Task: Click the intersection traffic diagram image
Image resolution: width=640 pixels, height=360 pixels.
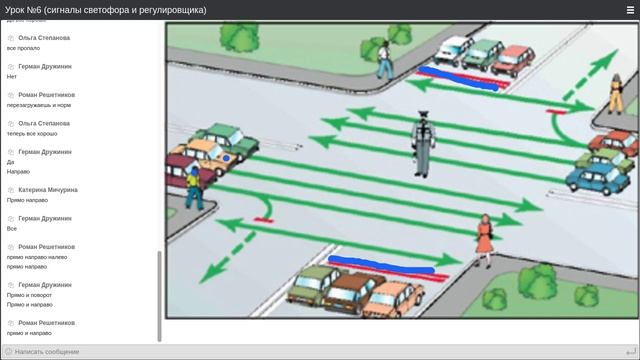Action: coord(402,170)
